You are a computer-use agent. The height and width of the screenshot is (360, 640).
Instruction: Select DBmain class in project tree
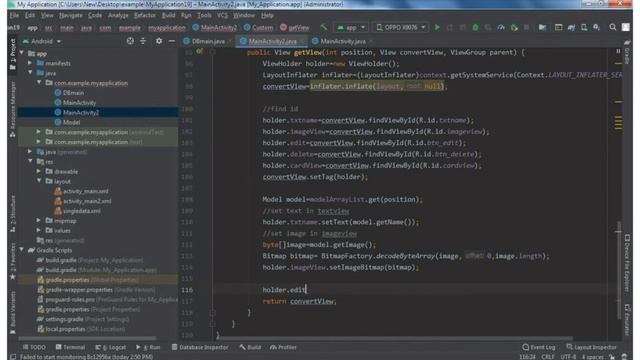tap(73, 93)
